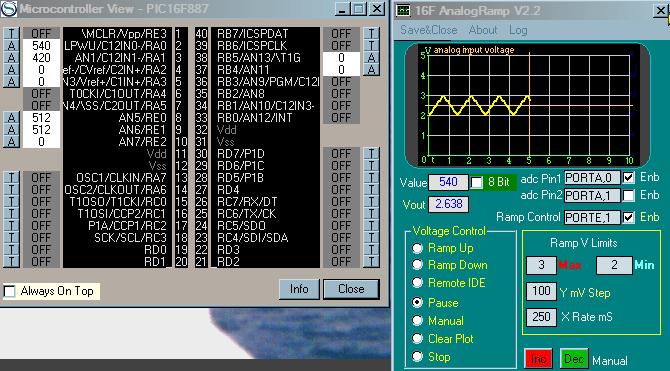
Task: Select the Ramp Up radio button
Action: pyautogui.click(x=417, y=248)
